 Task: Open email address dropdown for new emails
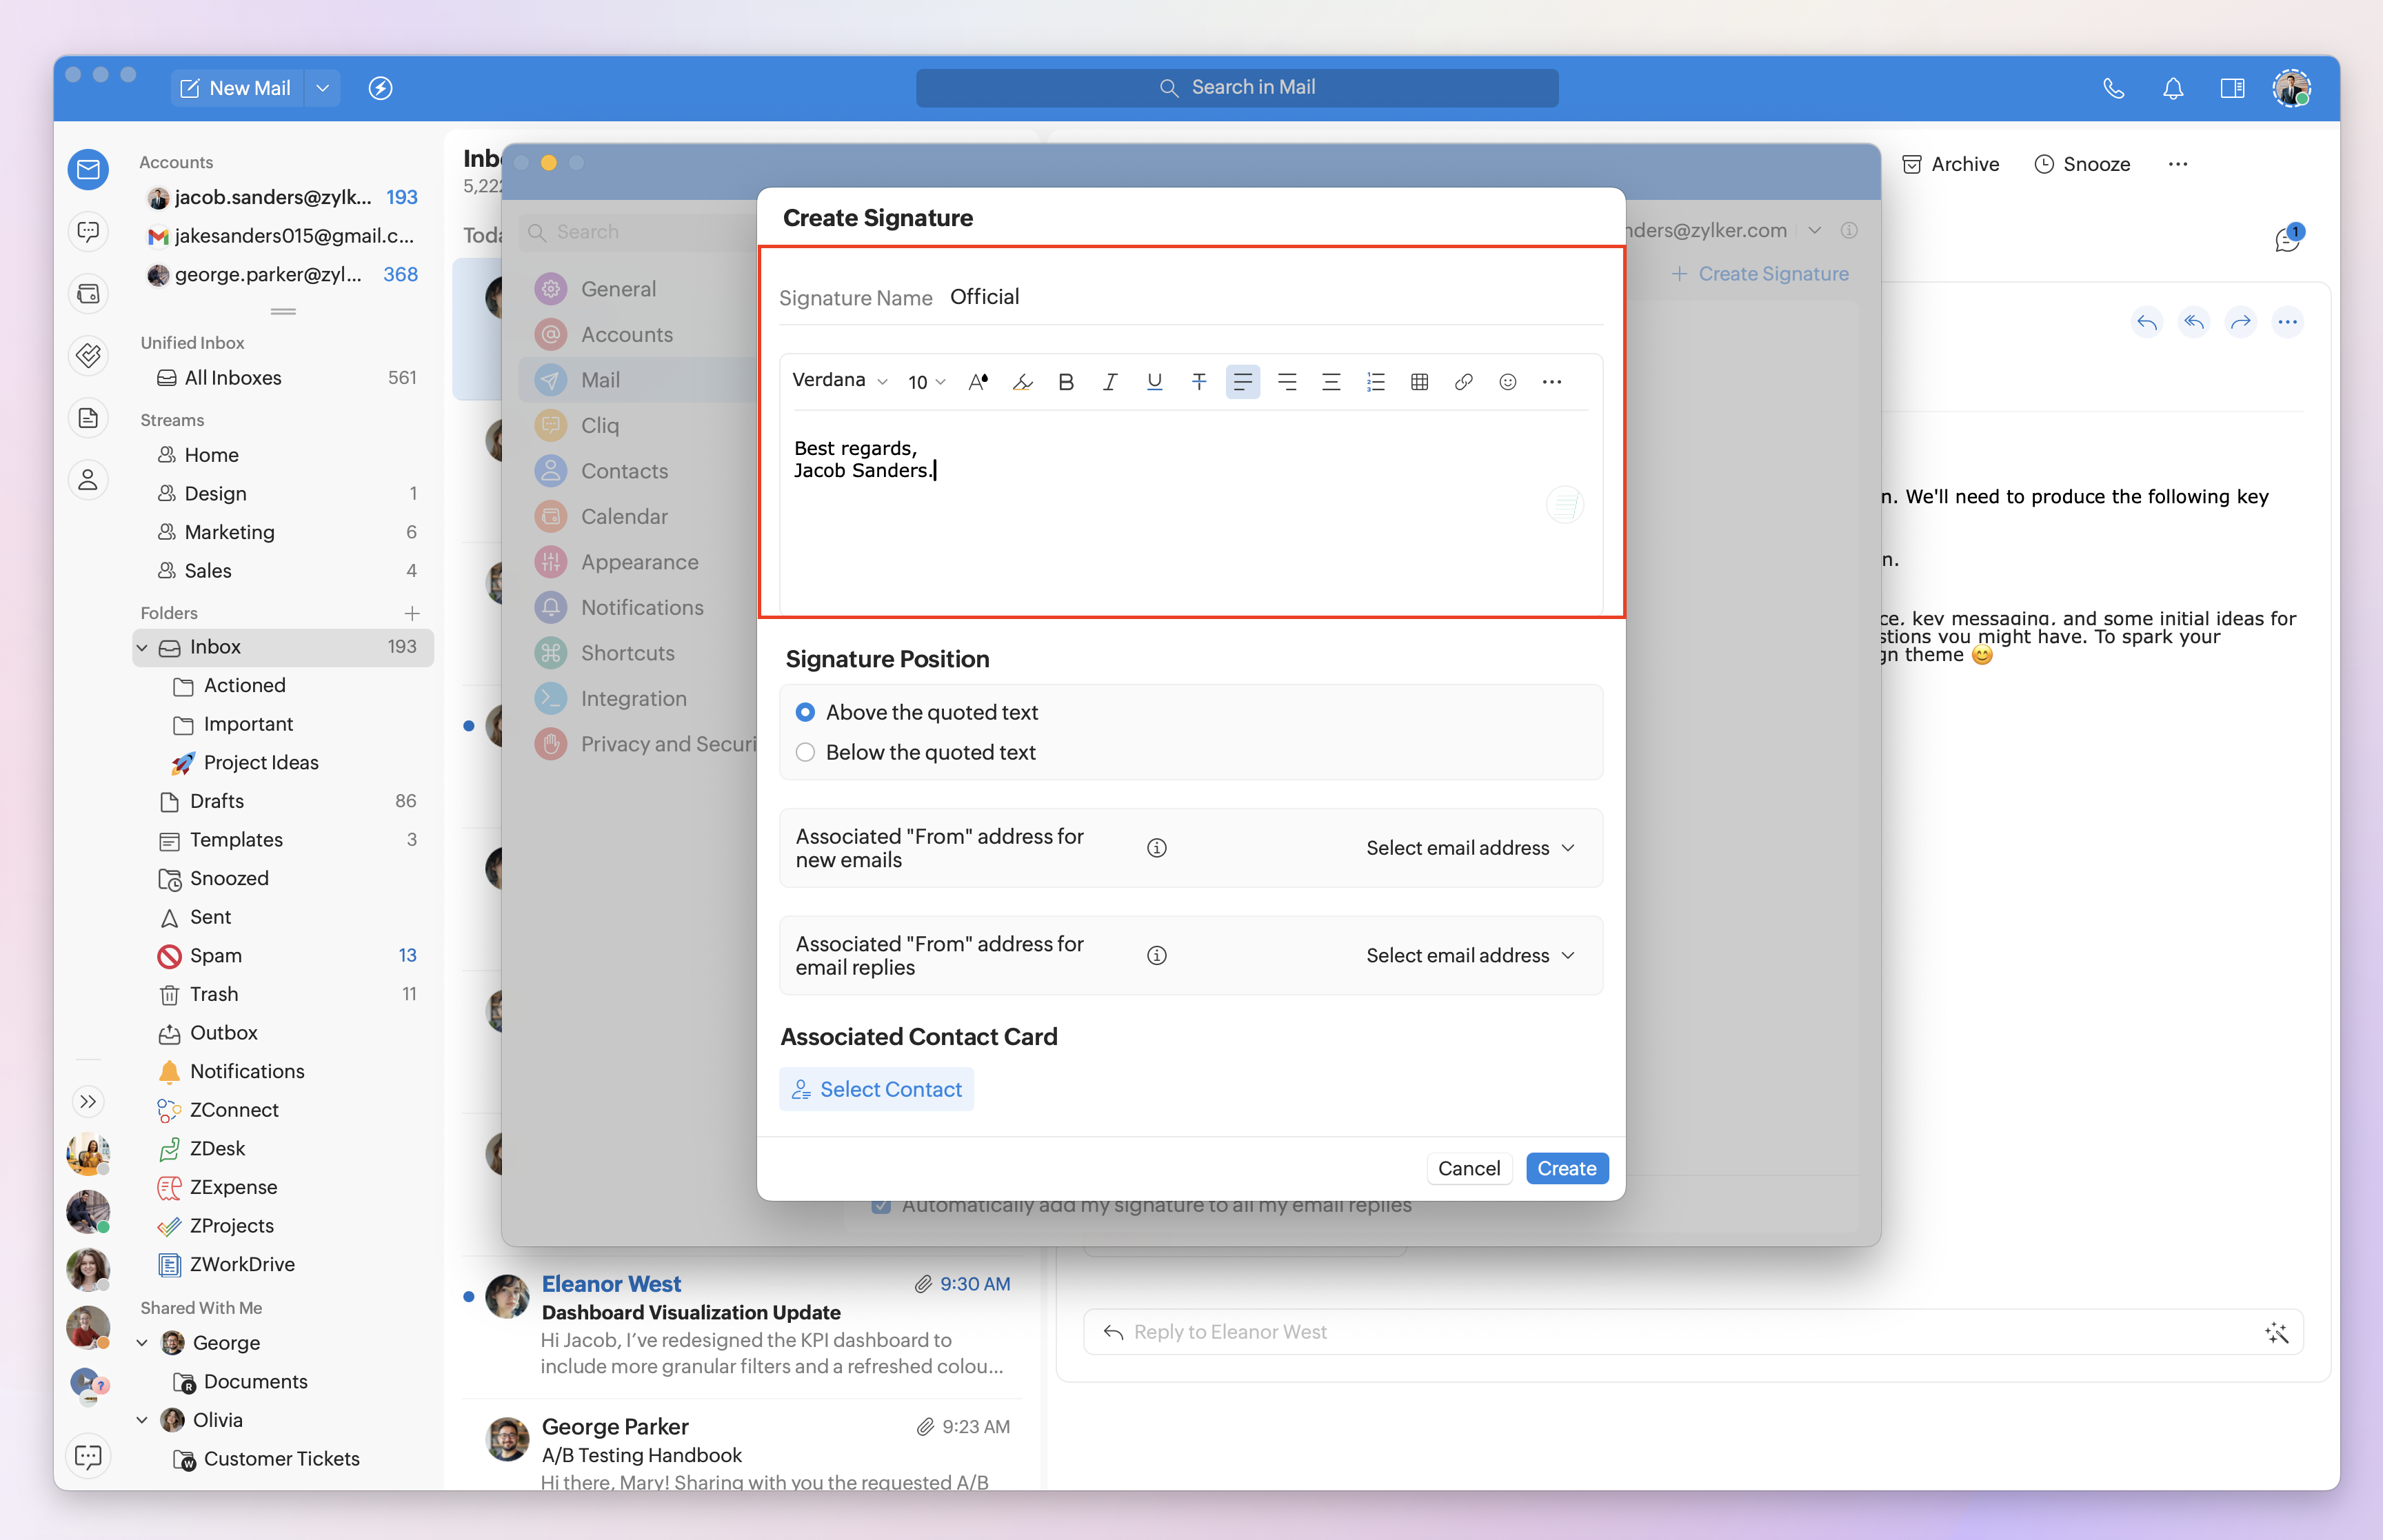1470,848
